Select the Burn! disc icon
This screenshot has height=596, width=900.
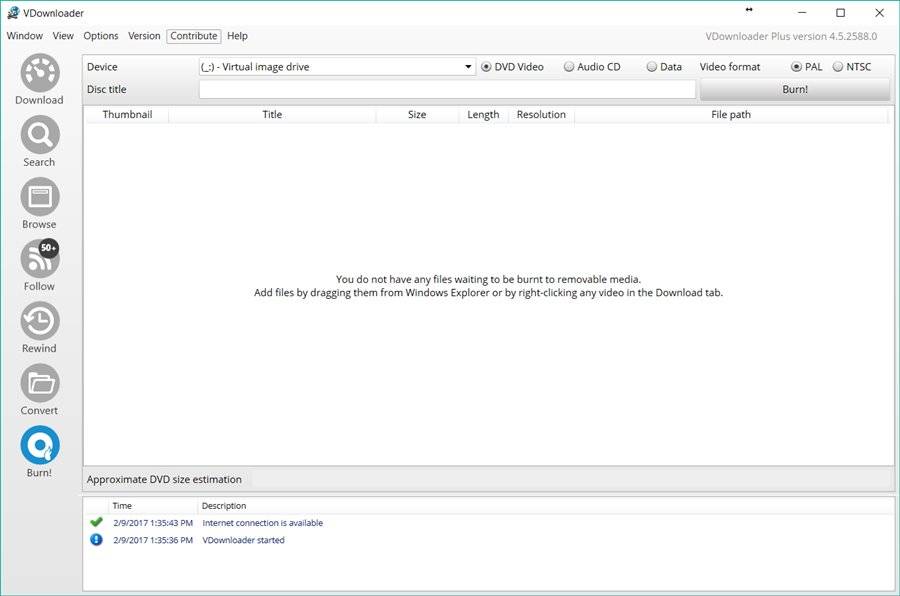click(x=39, y=445)
